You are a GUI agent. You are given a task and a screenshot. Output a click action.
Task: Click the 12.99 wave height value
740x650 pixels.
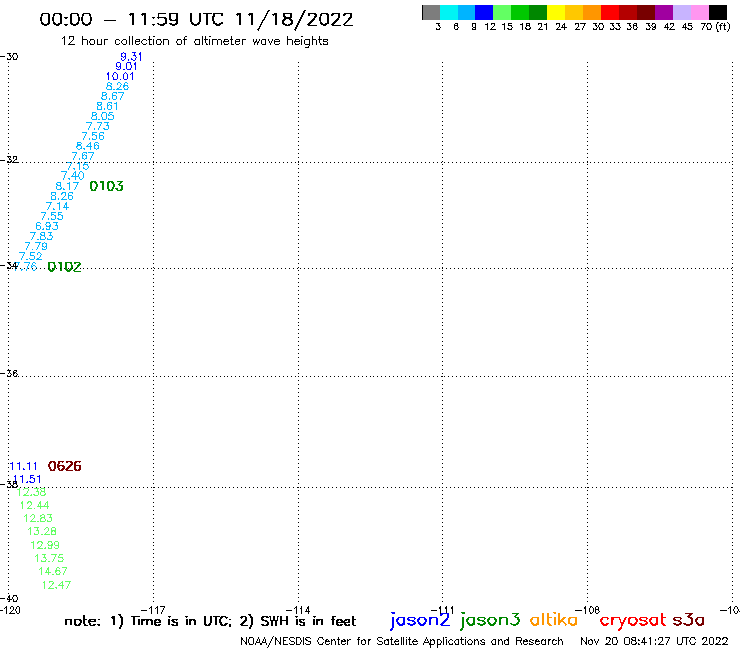(45, 545)
